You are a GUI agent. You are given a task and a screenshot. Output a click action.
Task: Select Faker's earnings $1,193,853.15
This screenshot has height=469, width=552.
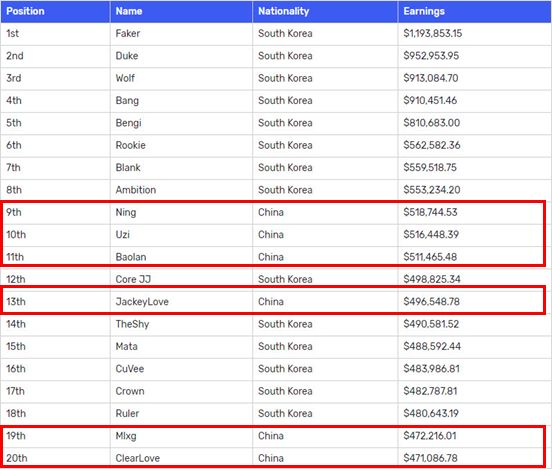[x=433, y=33]
